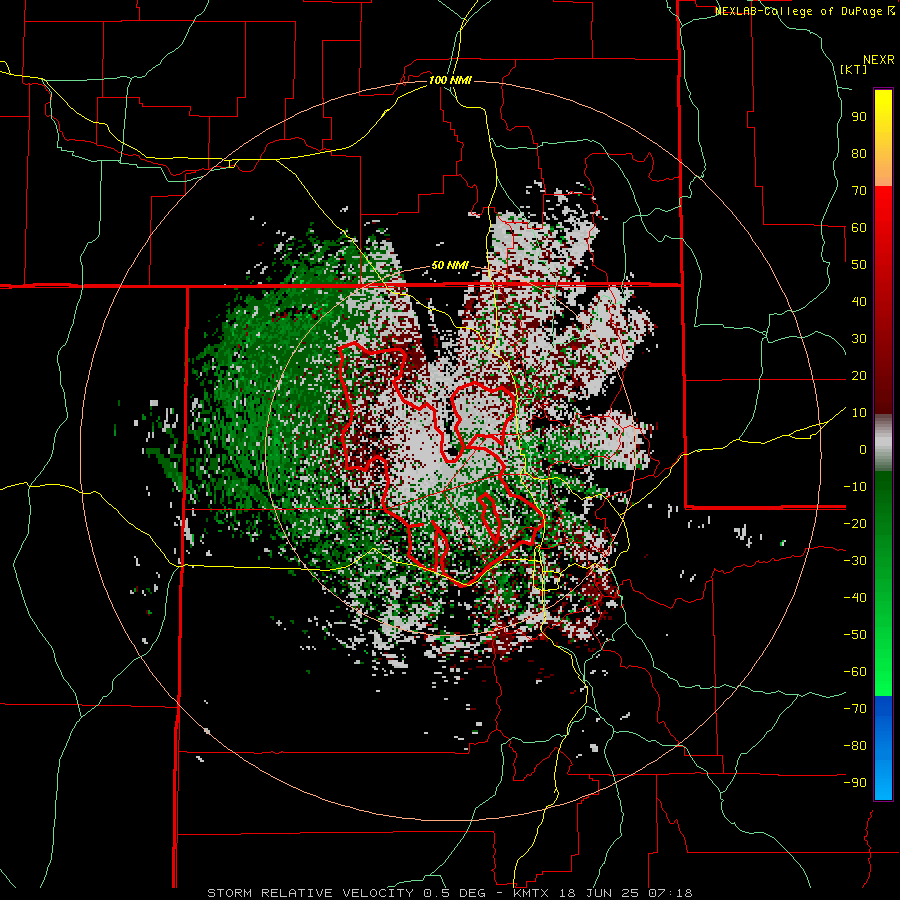Click the 50 value on velocity scale
Viewport: 900px width, 900px height.
859,265
